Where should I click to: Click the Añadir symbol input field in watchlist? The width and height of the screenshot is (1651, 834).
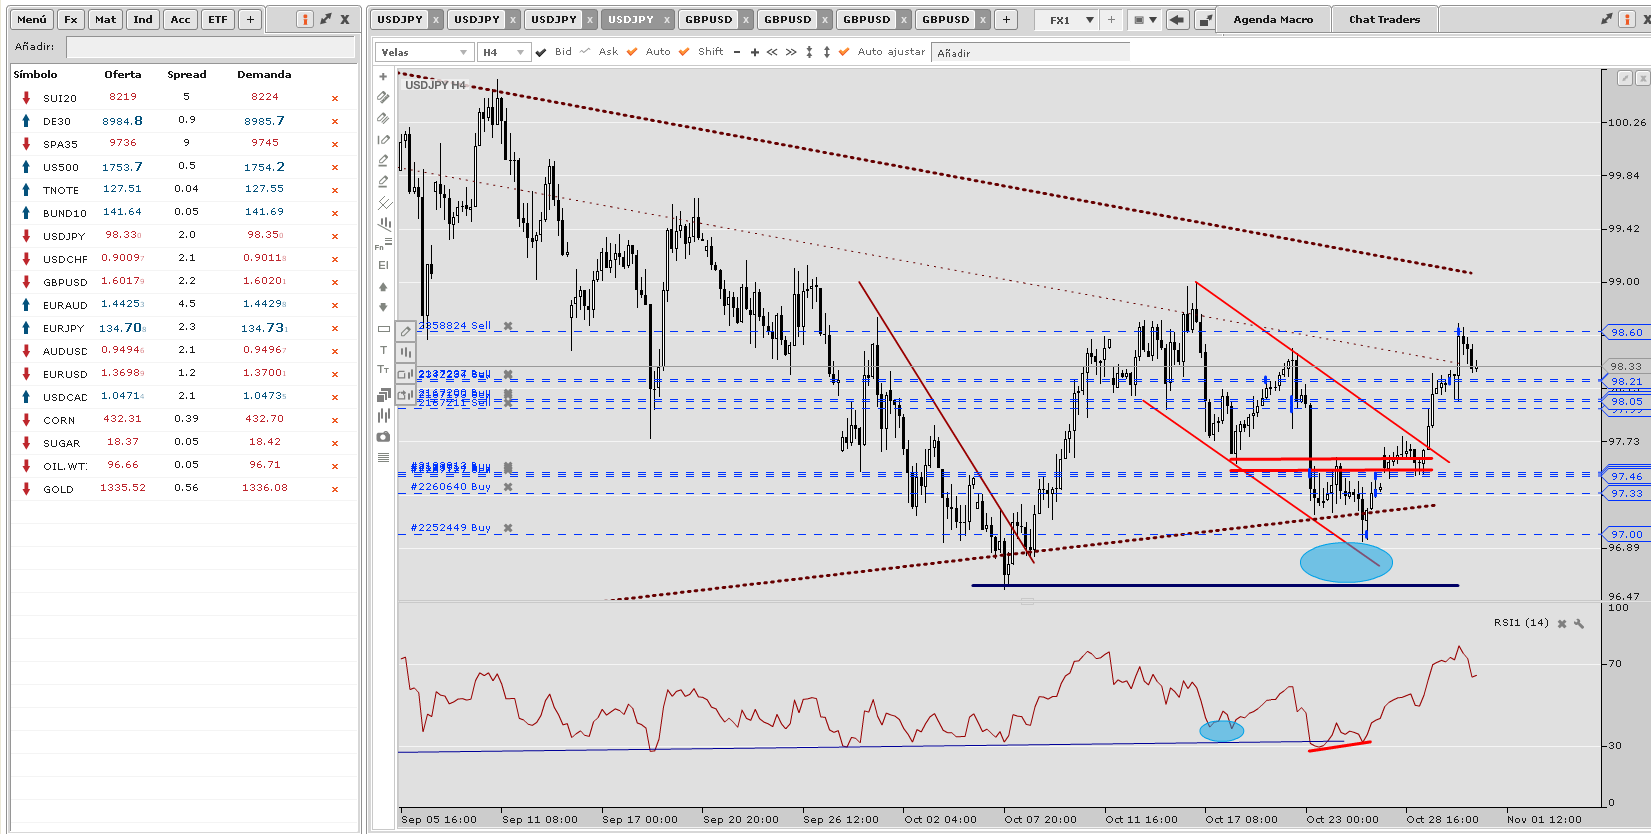[210, 47]
